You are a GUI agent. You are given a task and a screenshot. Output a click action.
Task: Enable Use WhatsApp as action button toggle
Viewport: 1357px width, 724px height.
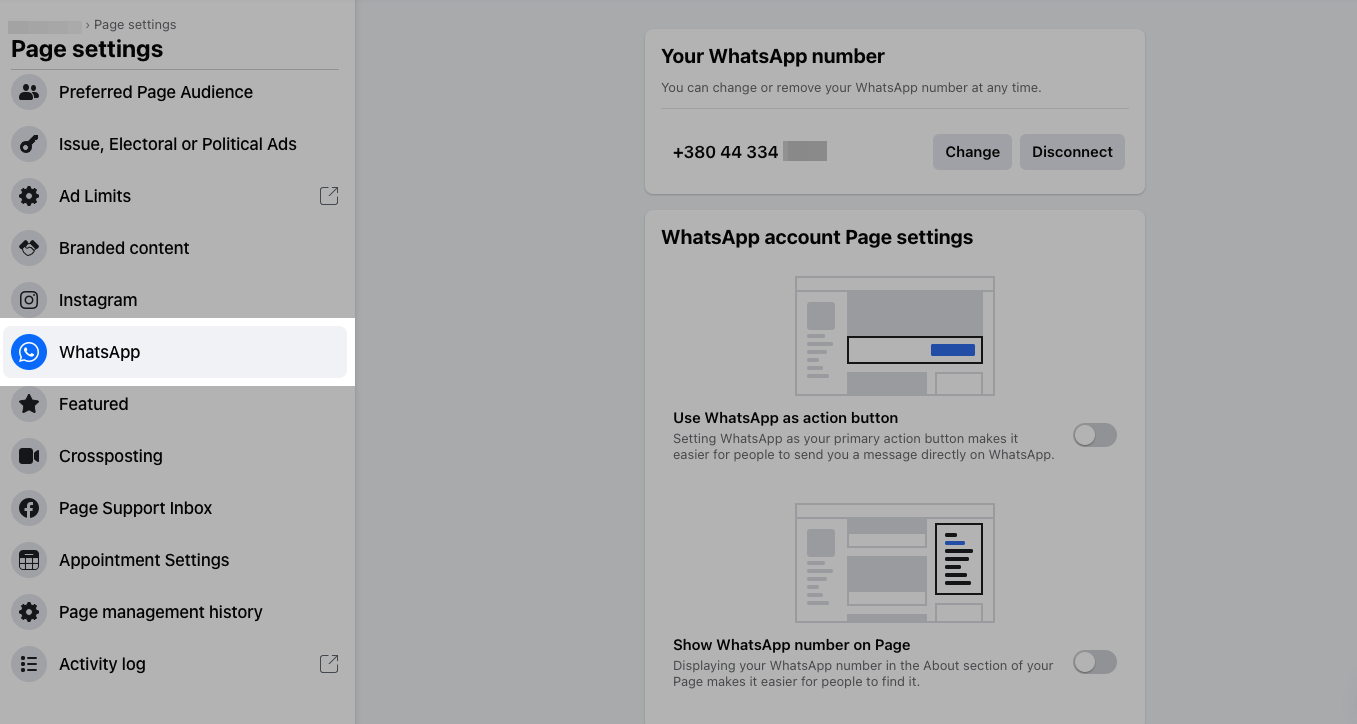[1094, 435]
